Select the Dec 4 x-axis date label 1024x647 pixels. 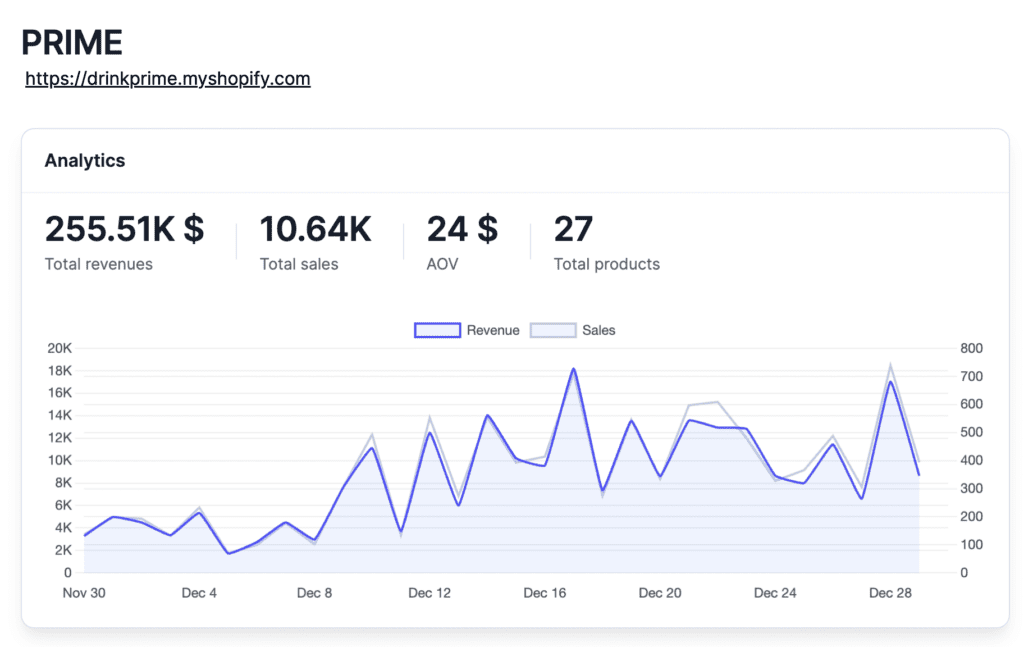click(199, 593)
